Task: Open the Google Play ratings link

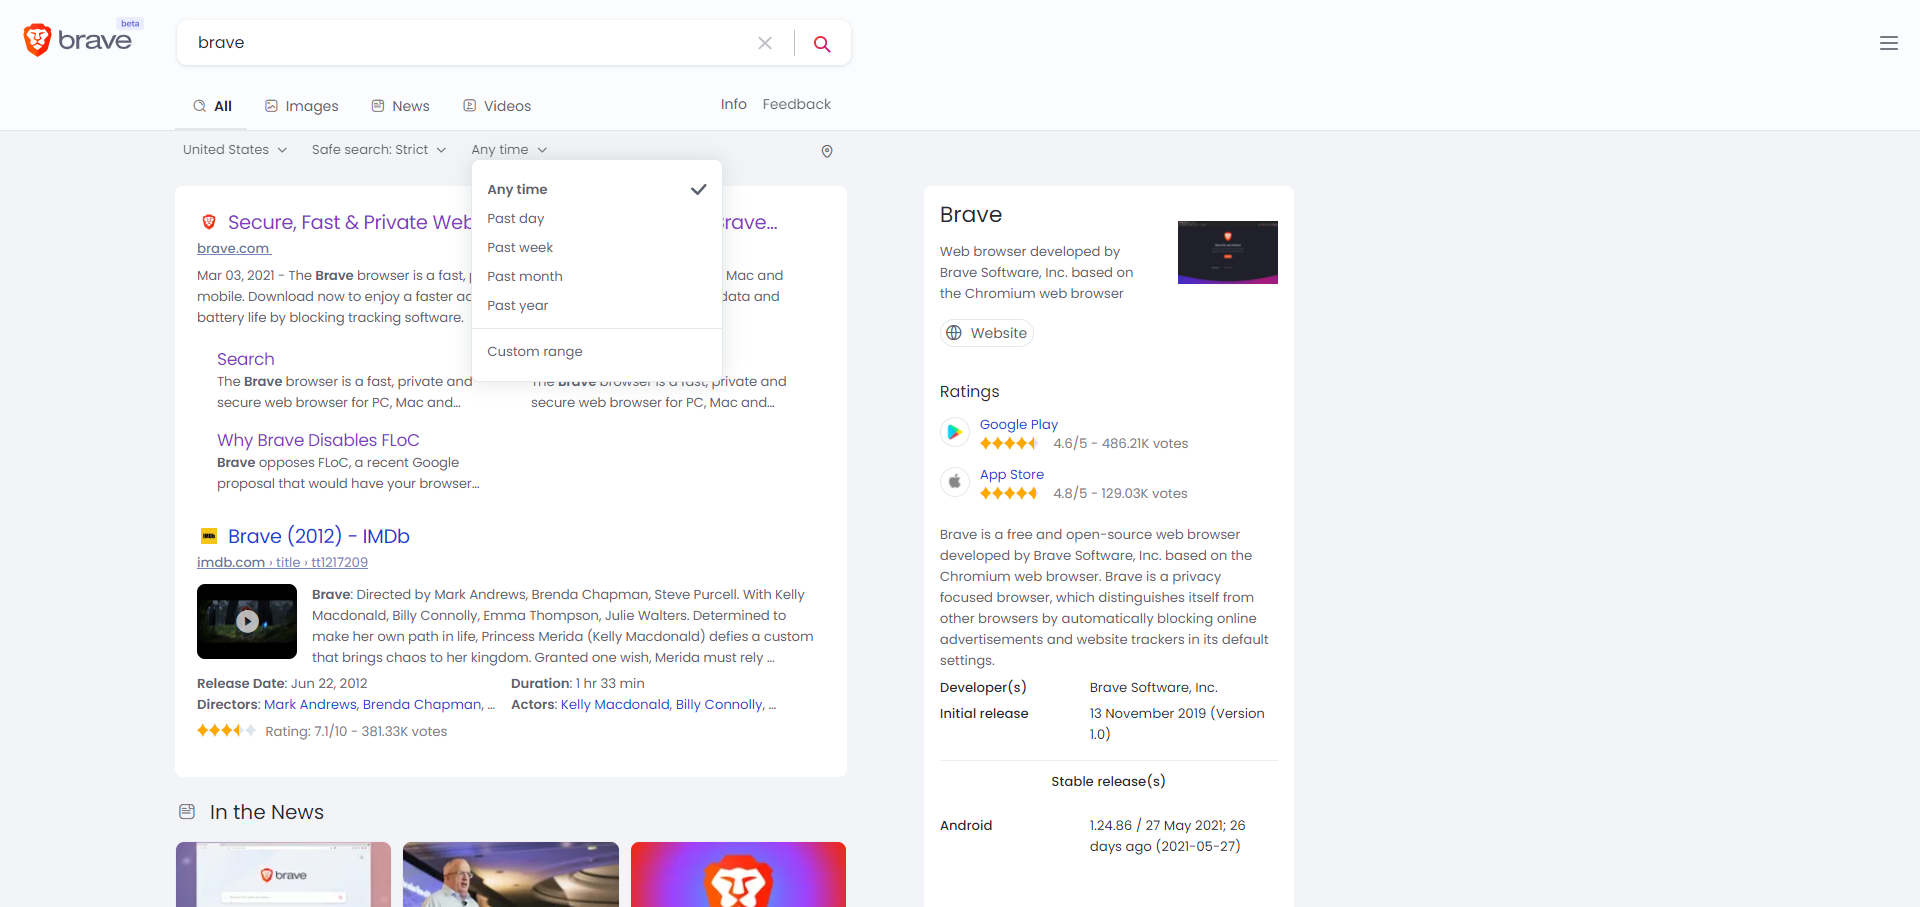Action: (x=1019, y=424)
